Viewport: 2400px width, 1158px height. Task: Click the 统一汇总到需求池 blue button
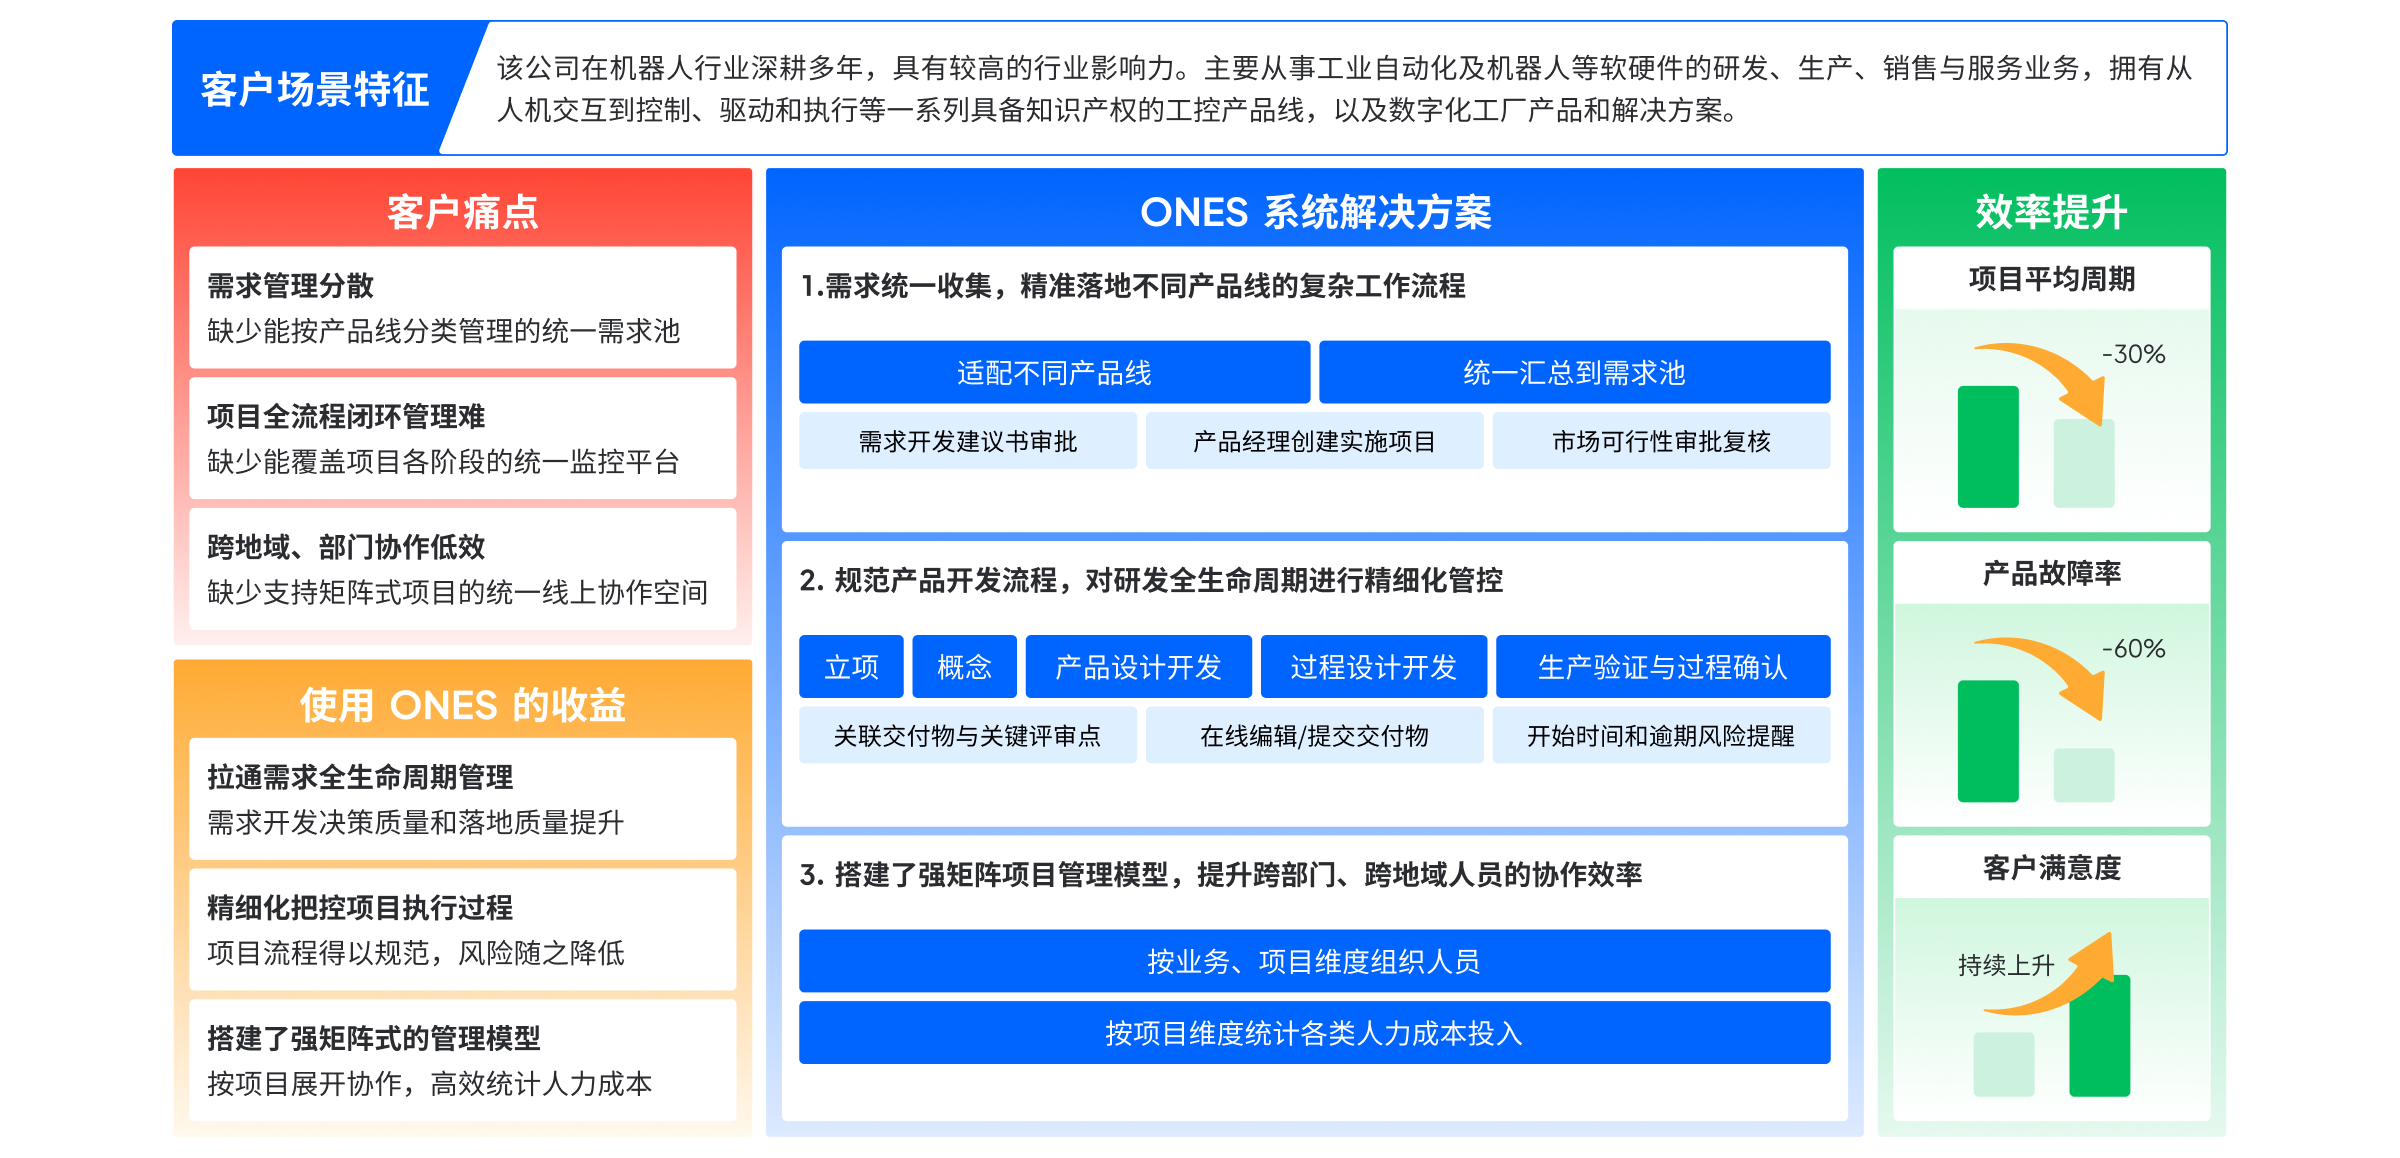pos(1575,372)
